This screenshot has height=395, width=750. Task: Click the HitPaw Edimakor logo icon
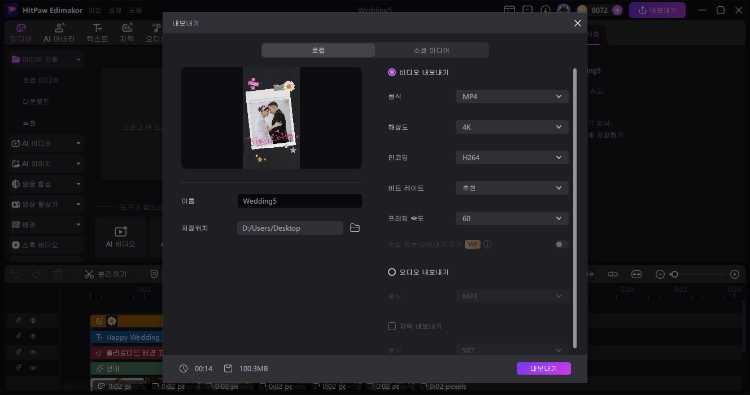11,10
